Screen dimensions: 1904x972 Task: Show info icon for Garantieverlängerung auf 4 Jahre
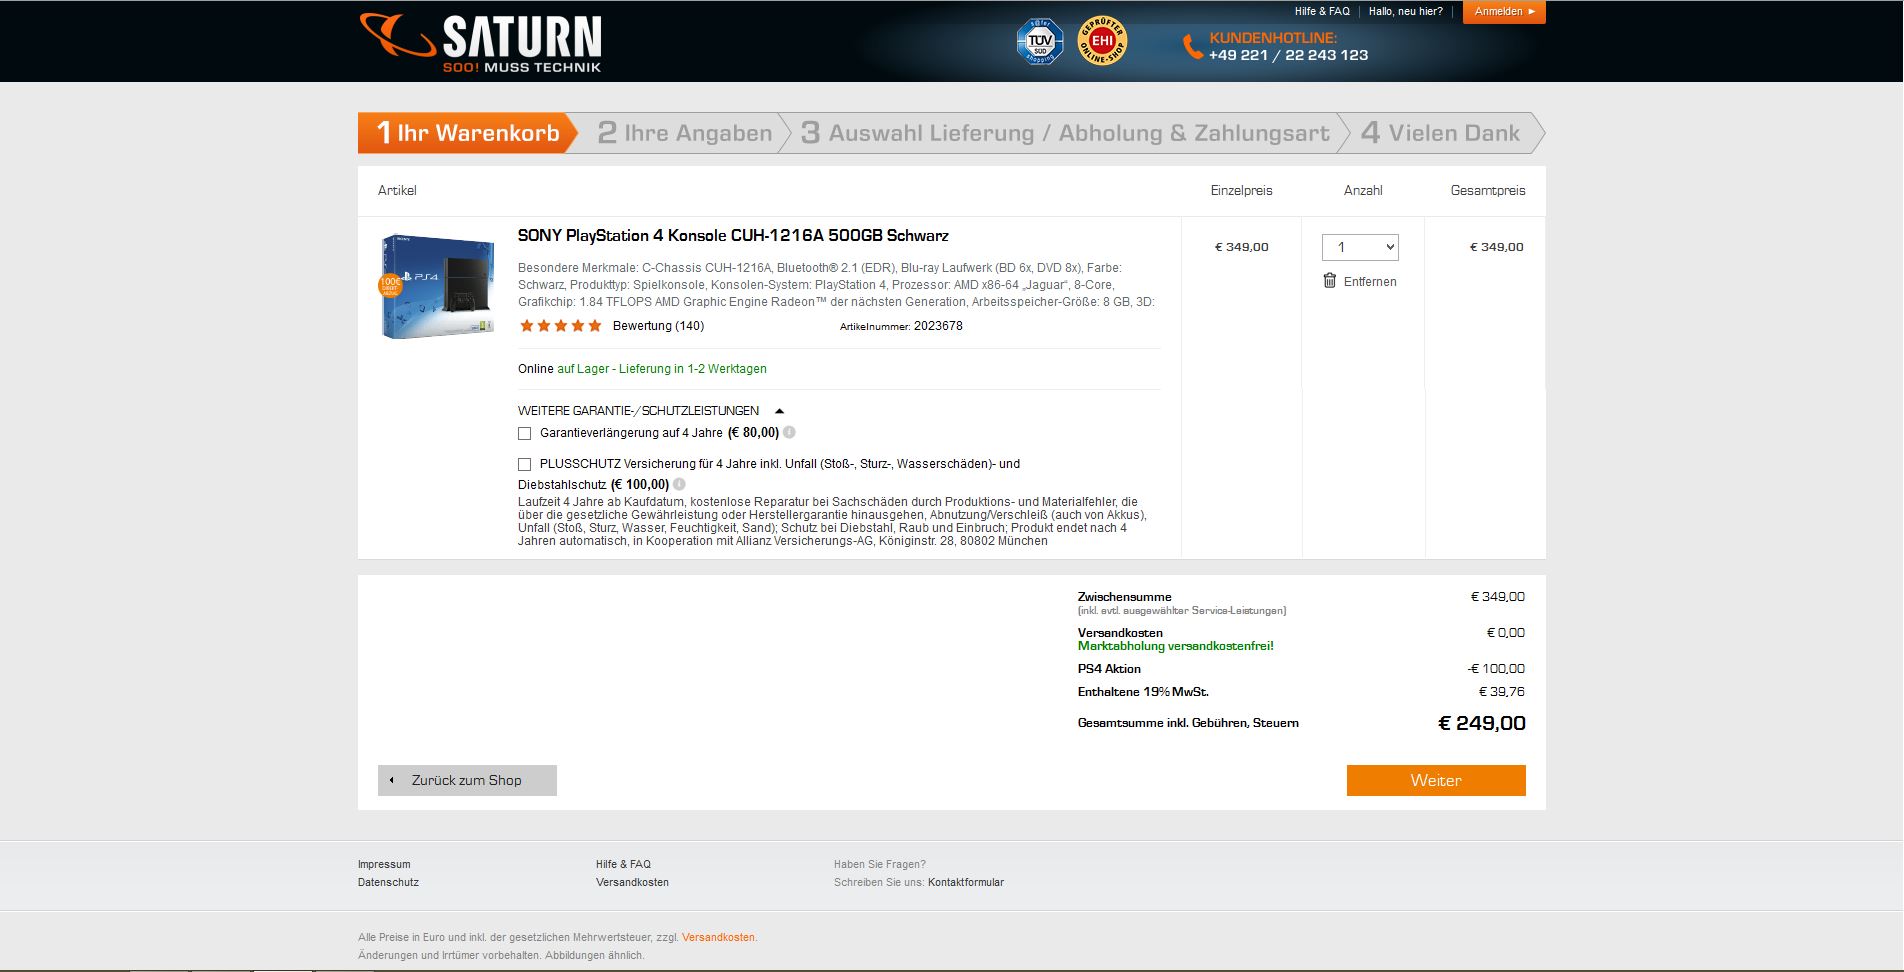click(x=789, y=432)
